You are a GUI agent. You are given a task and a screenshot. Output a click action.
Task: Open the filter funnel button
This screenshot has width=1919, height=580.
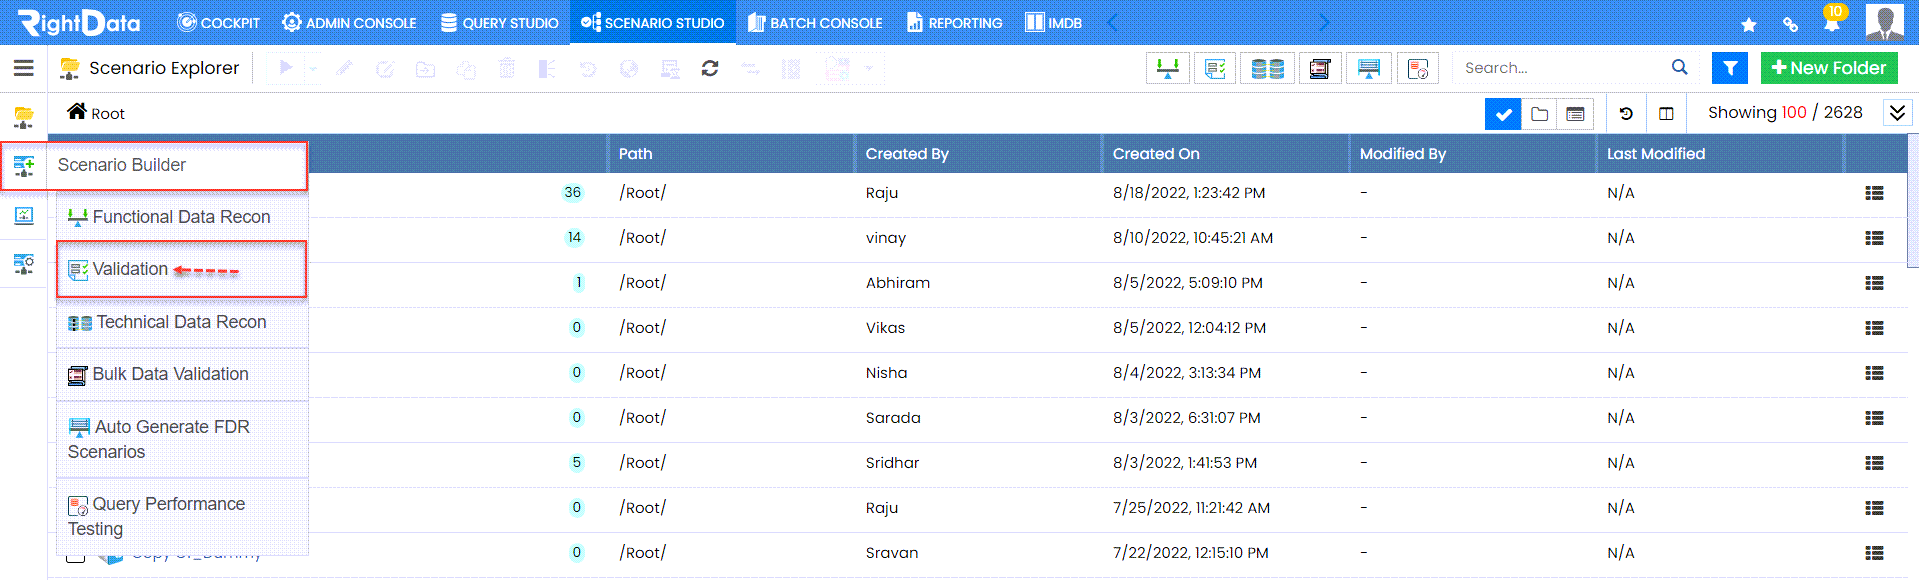tap(1729, 68)
